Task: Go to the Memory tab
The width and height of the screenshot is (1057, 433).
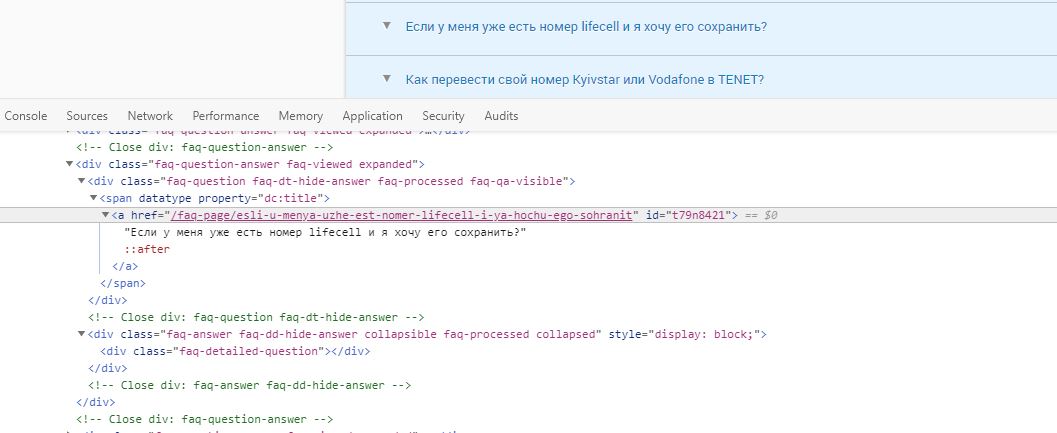Action: (300, 116)
